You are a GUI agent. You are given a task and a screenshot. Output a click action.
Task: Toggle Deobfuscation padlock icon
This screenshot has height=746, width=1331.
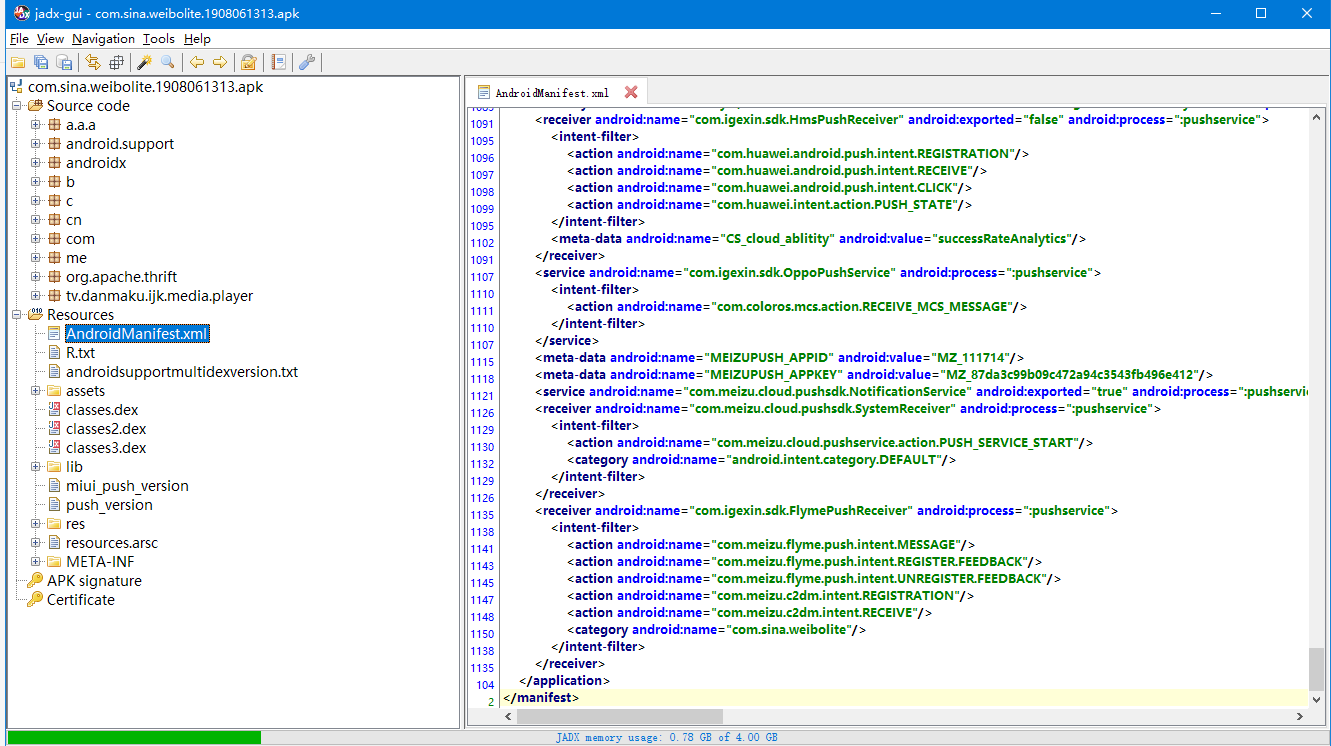click(249, 62)
